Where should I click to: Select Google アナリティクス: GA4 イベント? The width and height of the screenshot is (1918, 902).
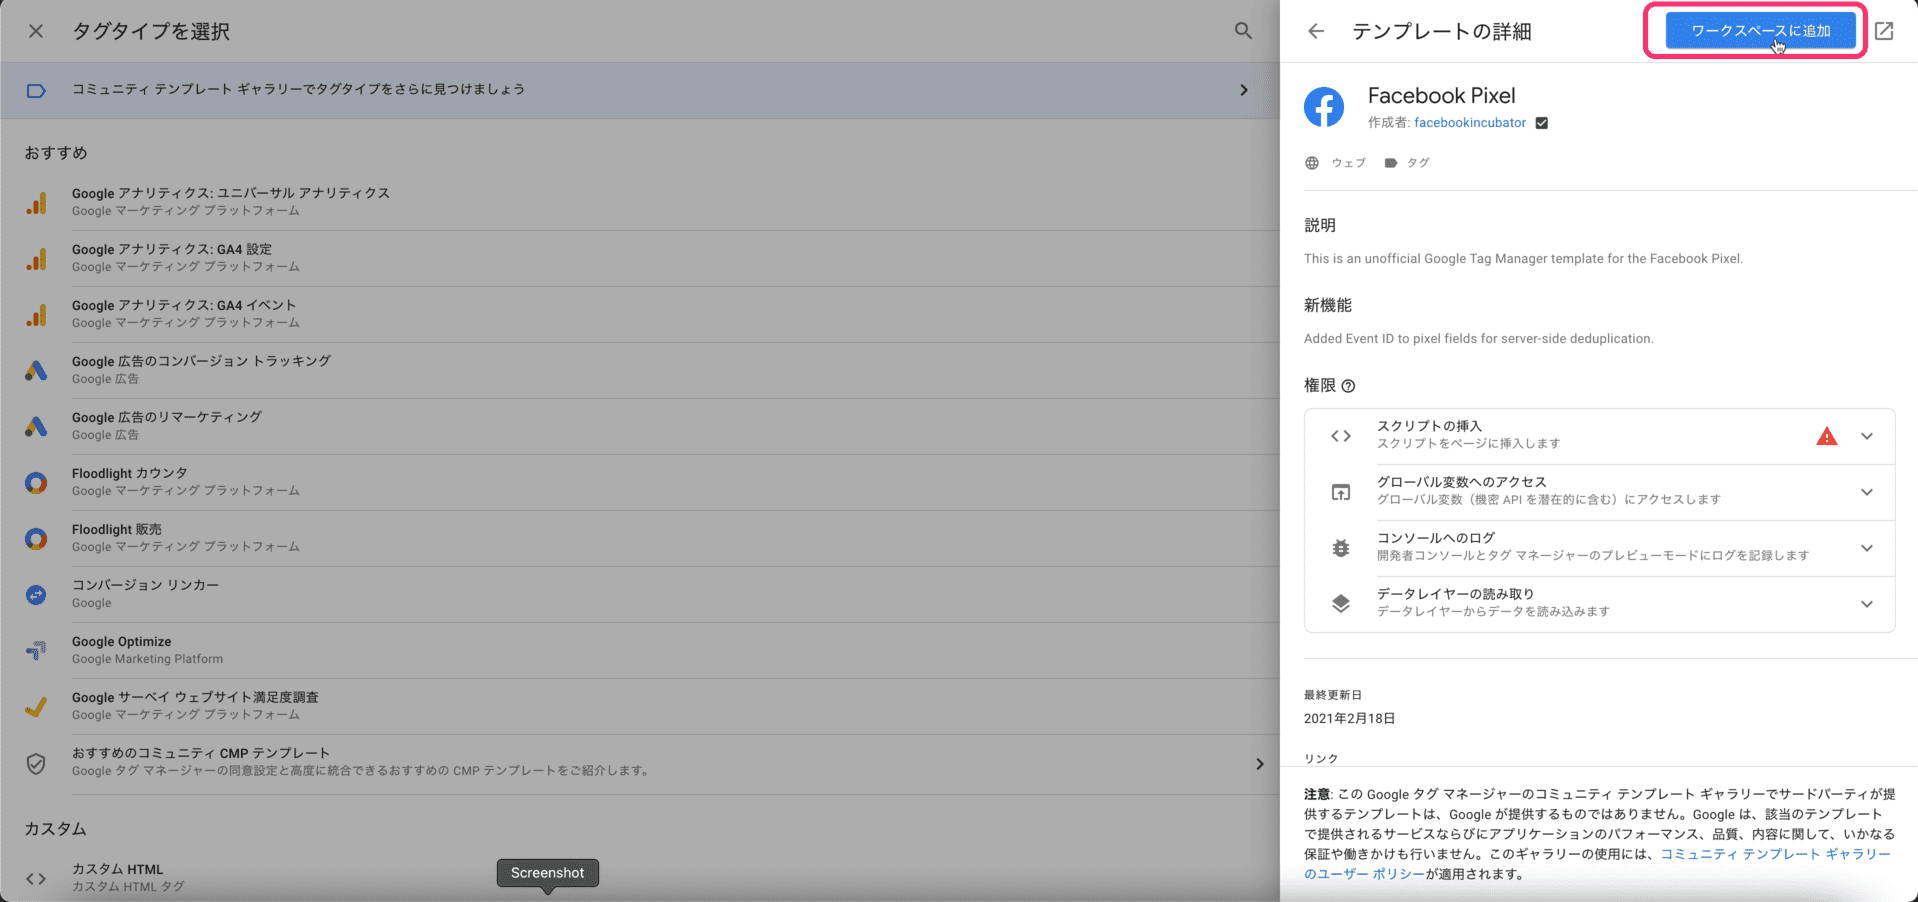(640, 314)
